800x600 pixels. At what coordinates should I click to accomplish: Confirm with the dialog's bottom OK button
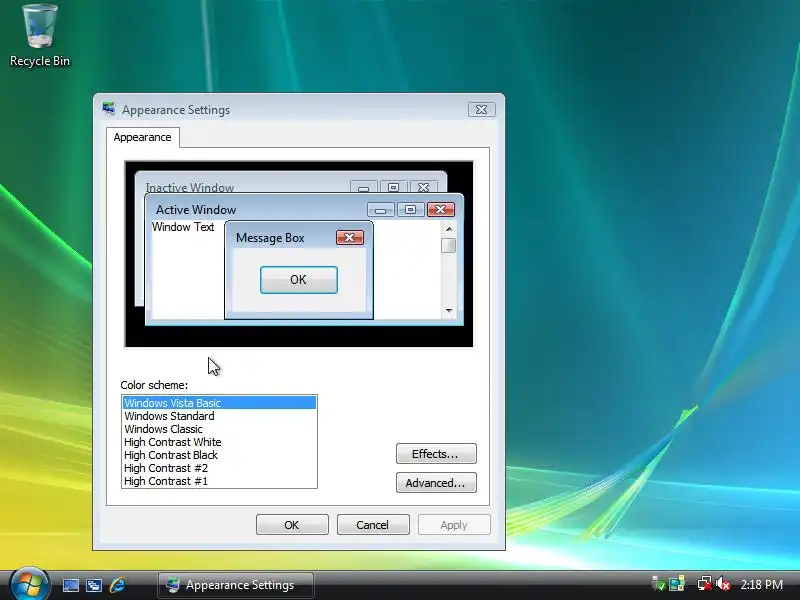[x=292, y=524]
